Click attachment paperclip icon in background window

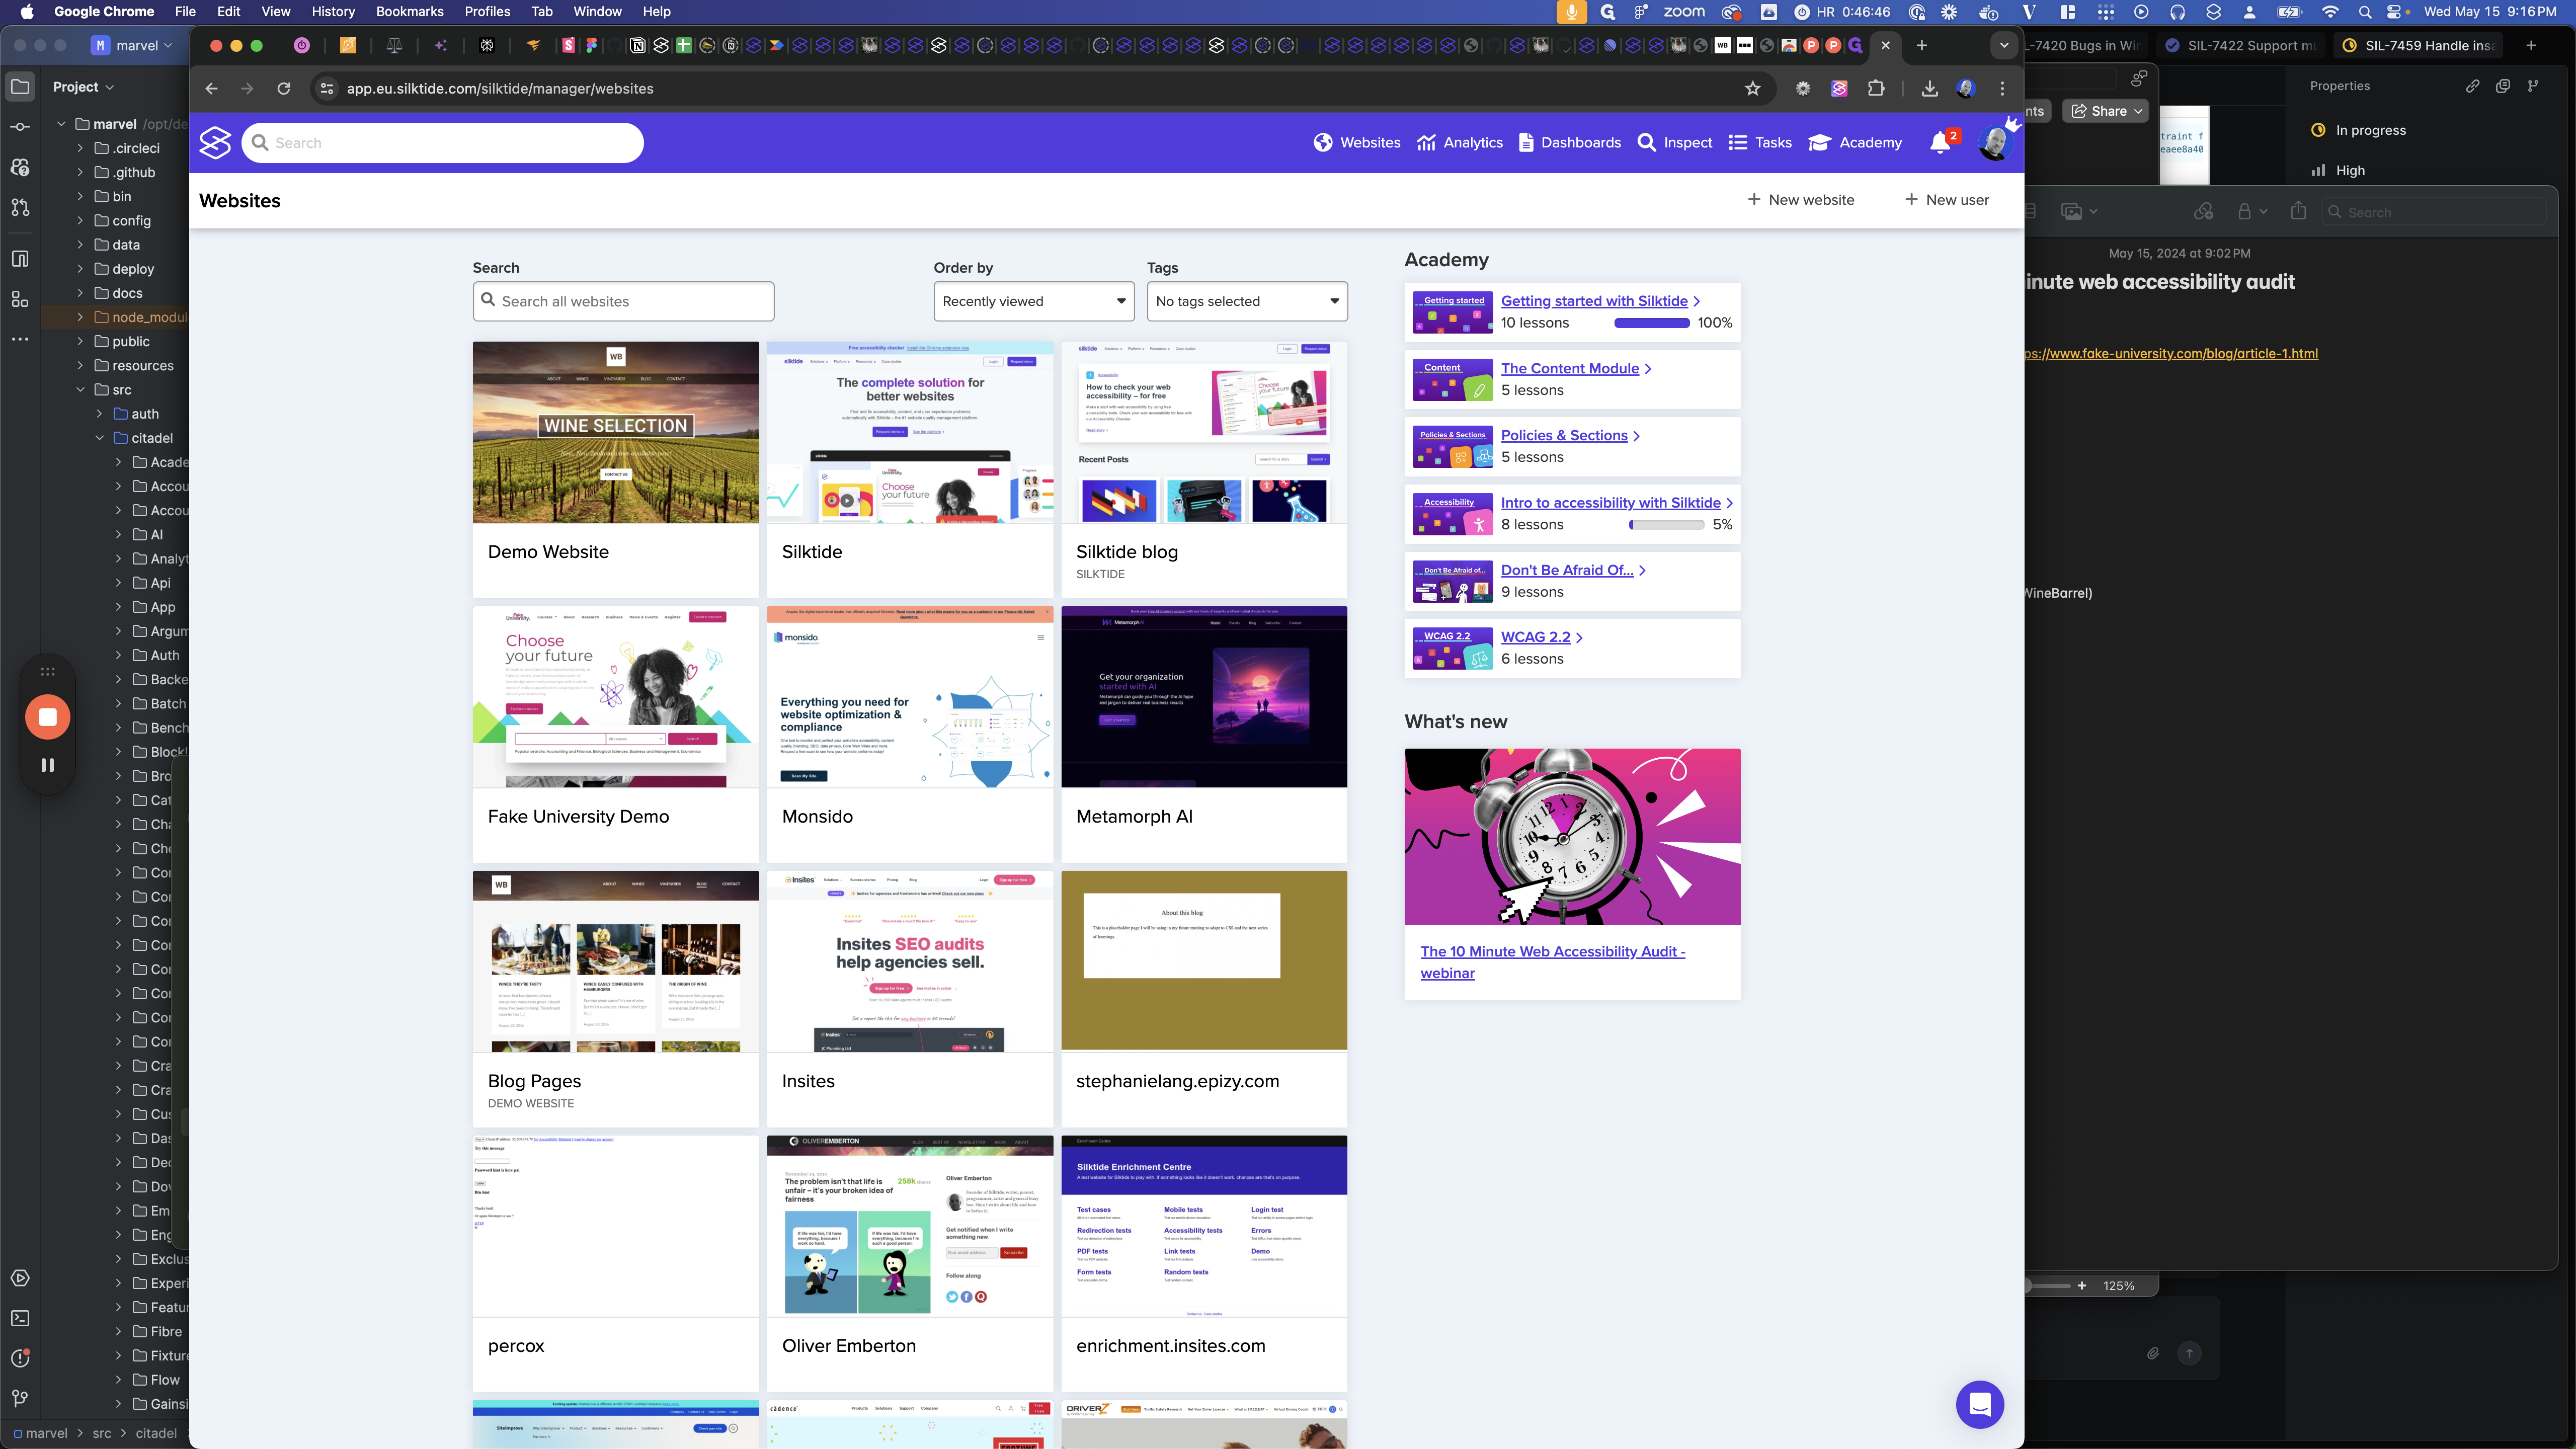click(x=2153, y=1353)
